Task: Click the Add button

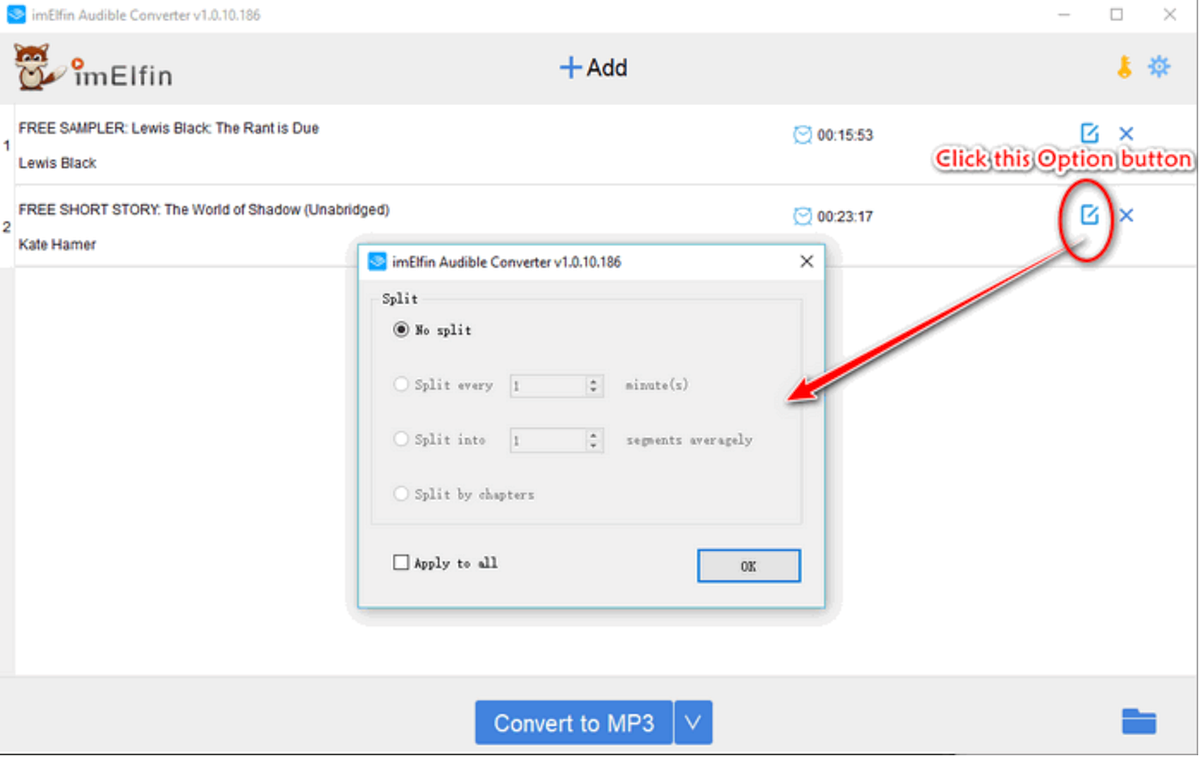Action: tap(593, 68)
